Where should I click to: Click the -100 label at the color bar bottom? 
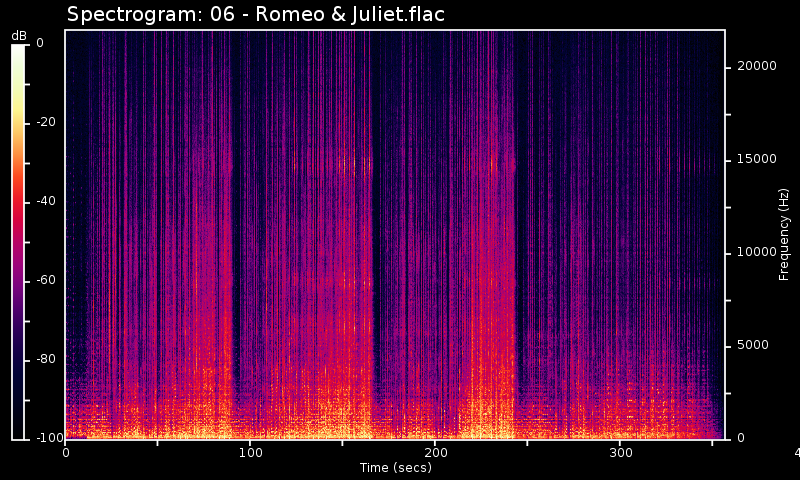tap(48, 438)
